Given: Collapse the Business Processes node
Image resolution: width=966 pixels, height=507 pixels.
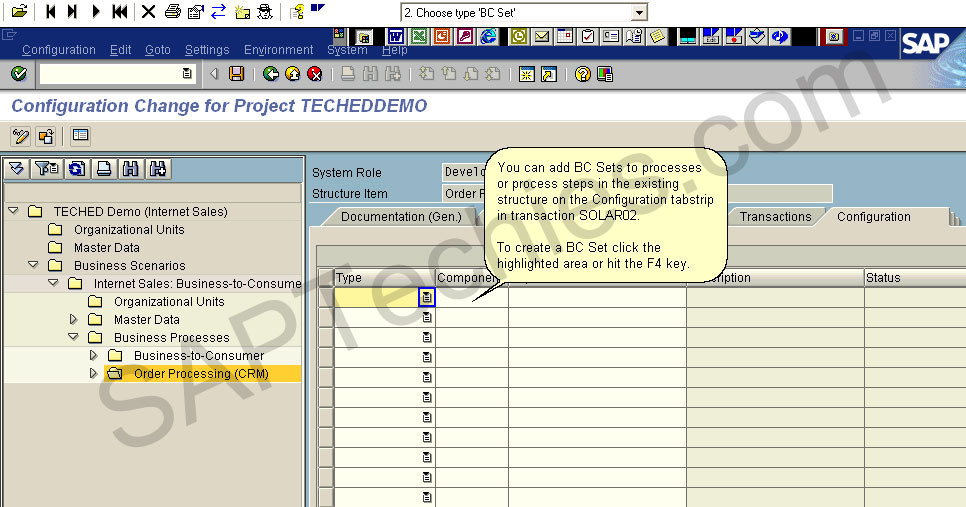Looking at the screenshot, I should tap(73, 338).
